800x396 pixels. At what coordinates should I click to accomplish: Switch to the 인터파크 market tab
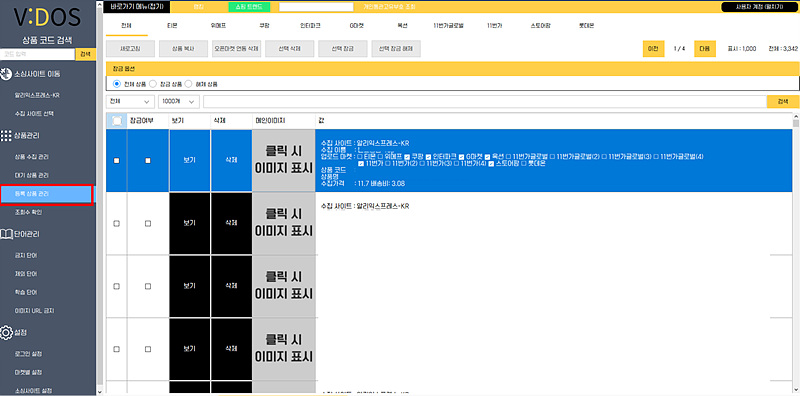pyautogui.click(x=310, y=26)
